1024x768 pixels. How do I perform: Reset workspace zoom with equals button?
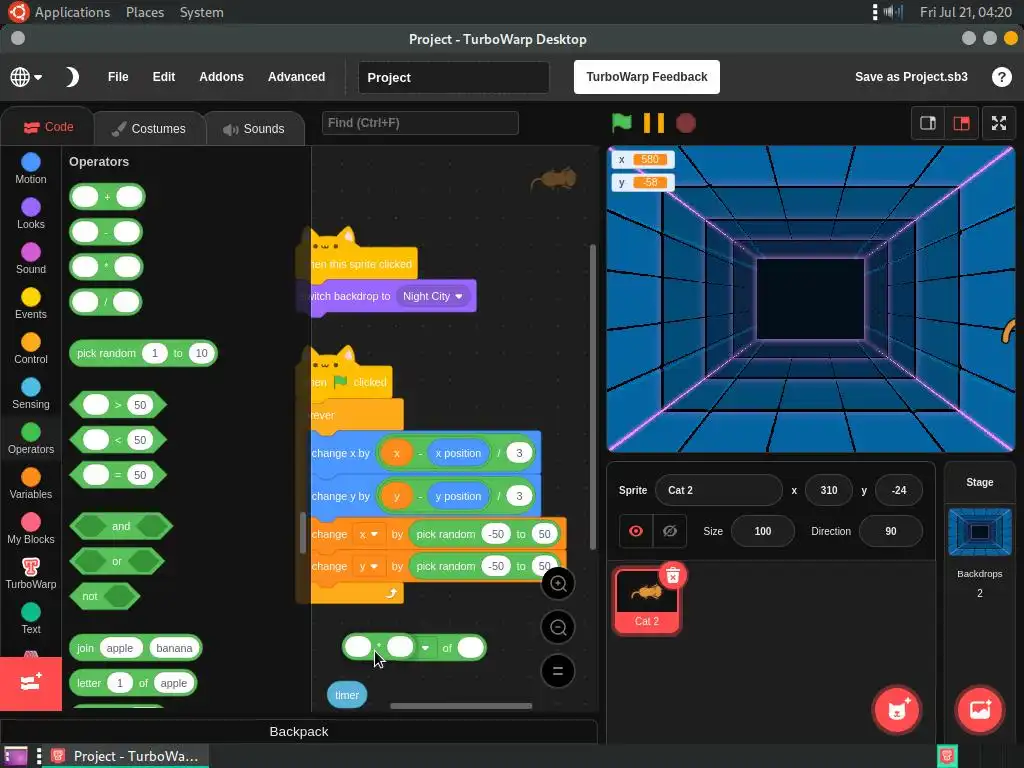558,671
